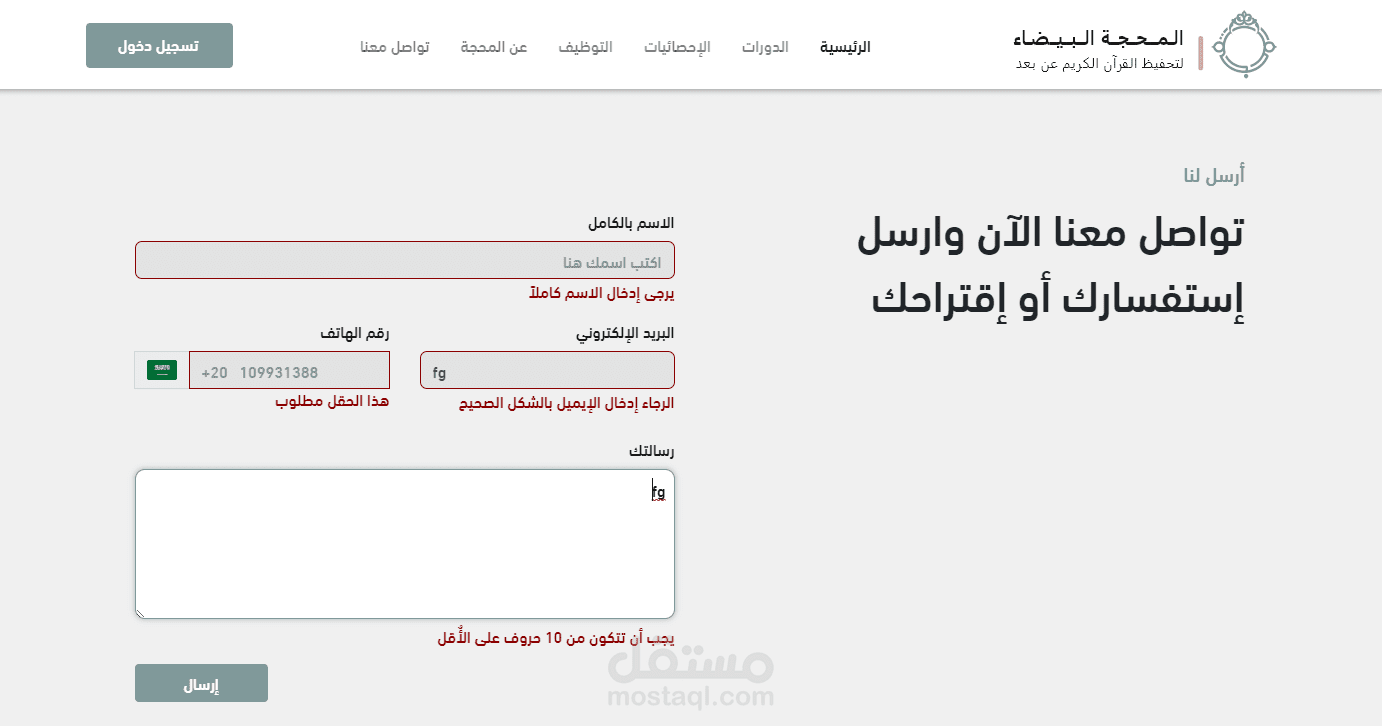The image size is (1382, 726).
Task: Click inside the رسالتك message textarea
Action: point(405,544)
